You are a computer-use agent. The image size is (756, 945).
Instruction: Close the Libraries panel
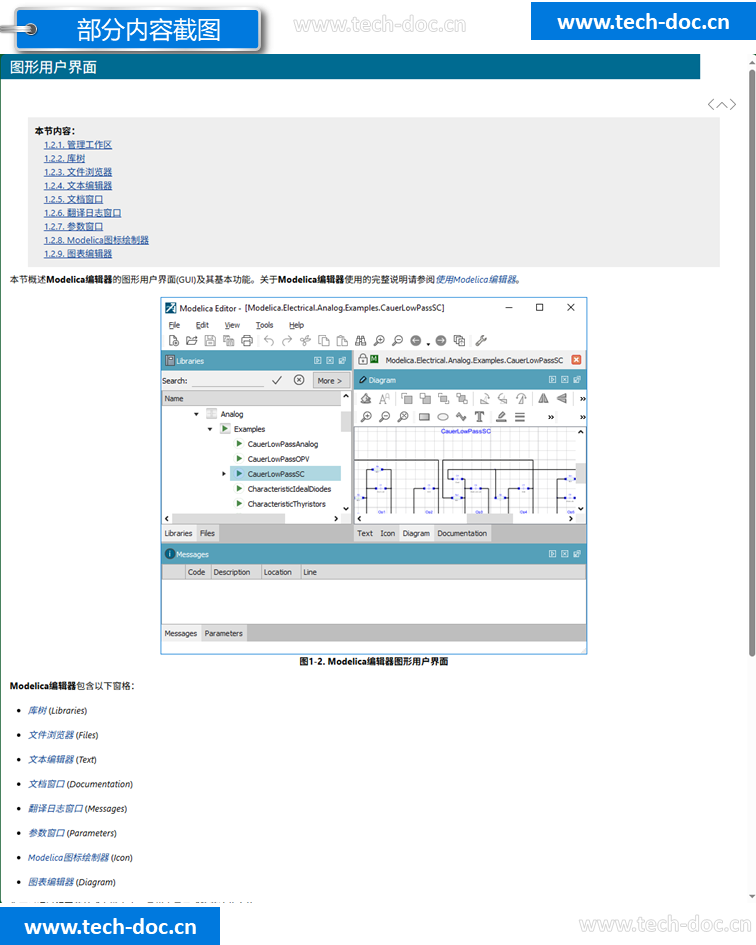pos(330,360)
